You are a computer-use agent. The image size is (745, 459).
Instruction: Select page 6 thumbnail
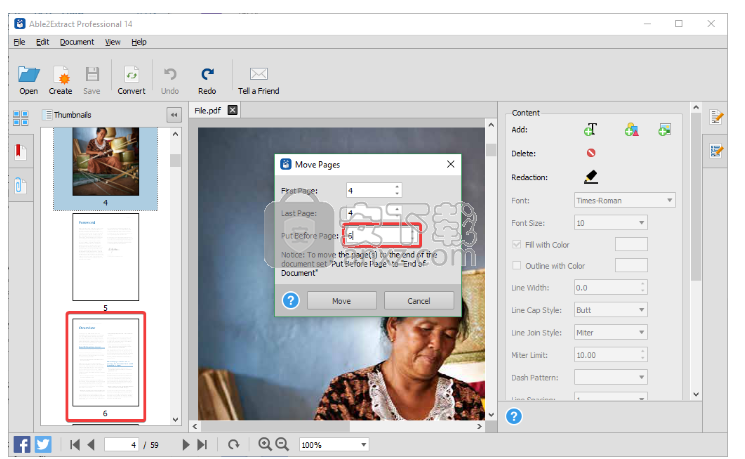(x=105, y=362)
